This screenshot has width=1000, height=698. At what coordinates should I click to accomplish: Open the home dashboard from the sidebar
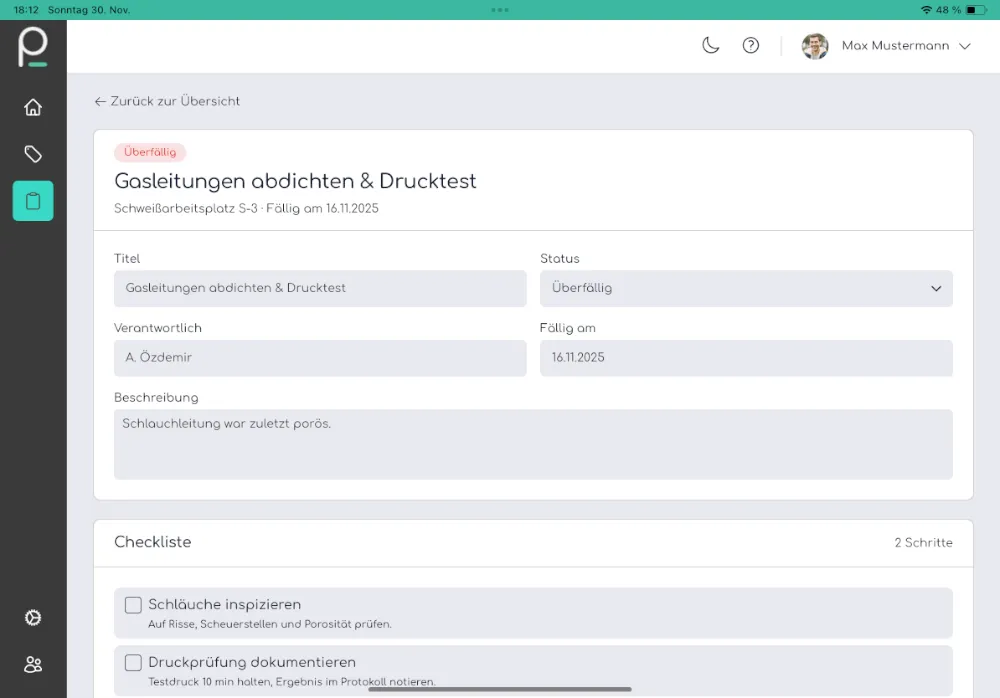(x=33, y=107)
